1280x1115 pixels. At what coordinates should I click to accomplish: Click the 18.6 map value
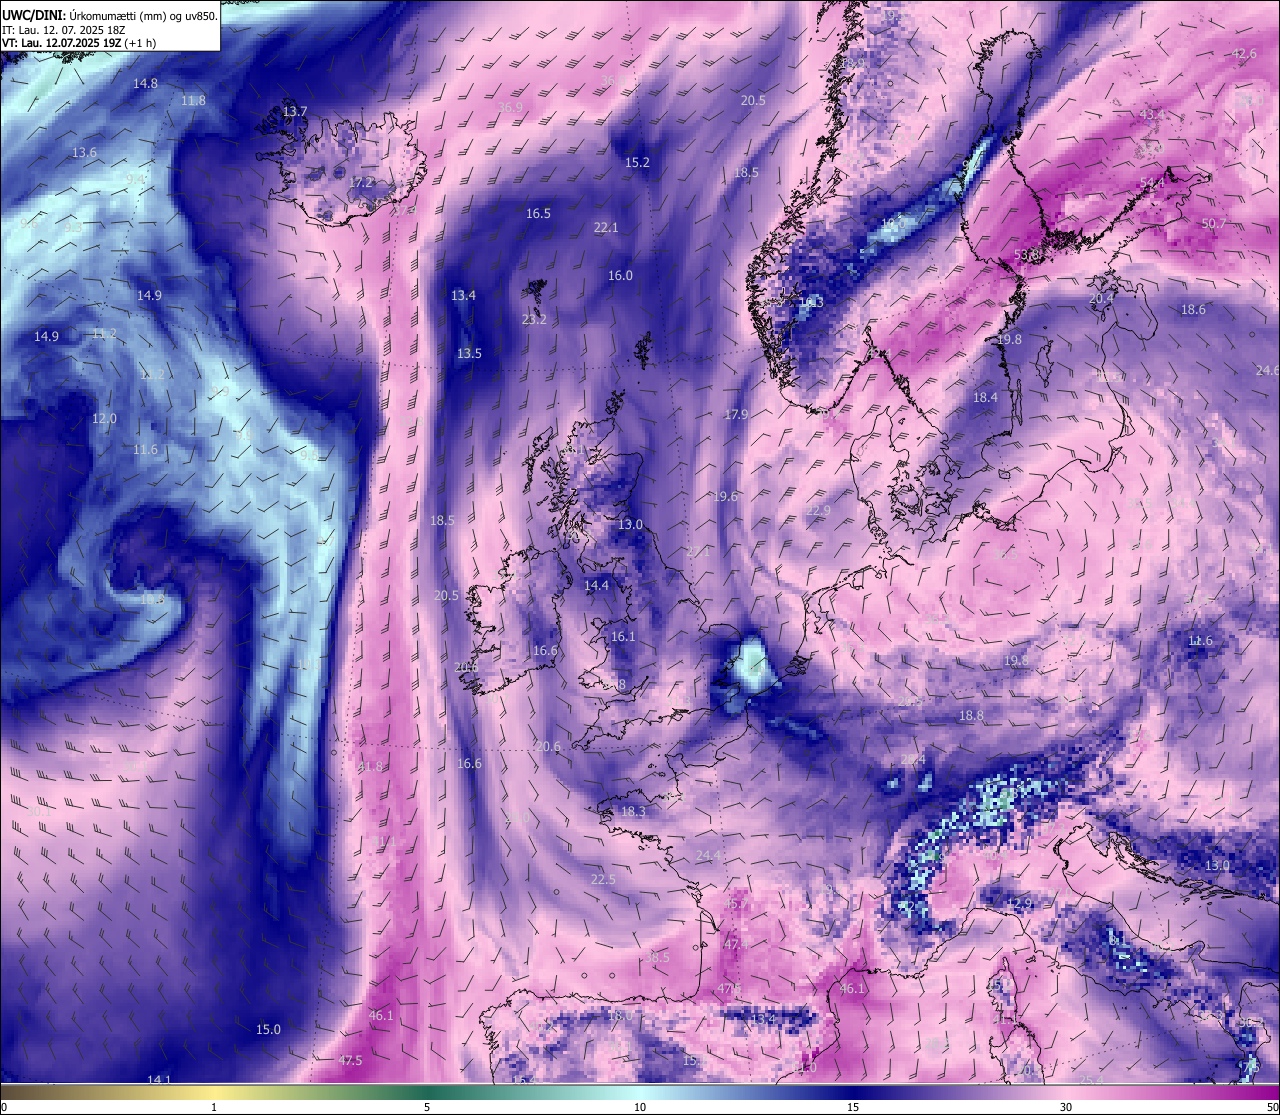click(x=1193, y=310)
